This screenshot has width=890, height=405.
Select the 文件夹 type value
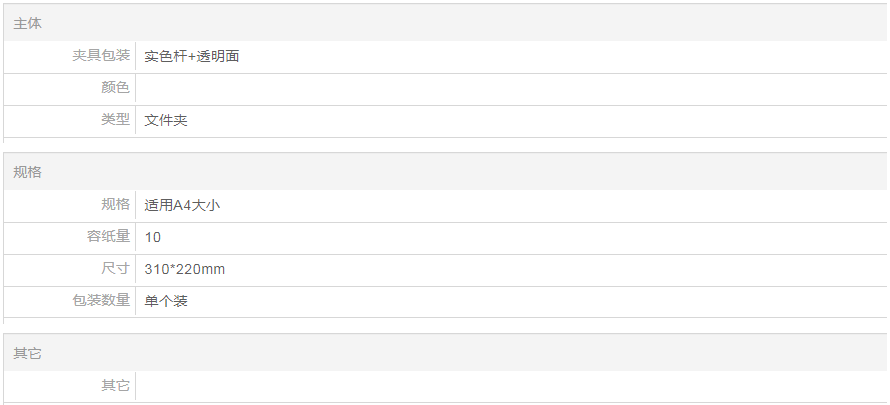[166, 120]
